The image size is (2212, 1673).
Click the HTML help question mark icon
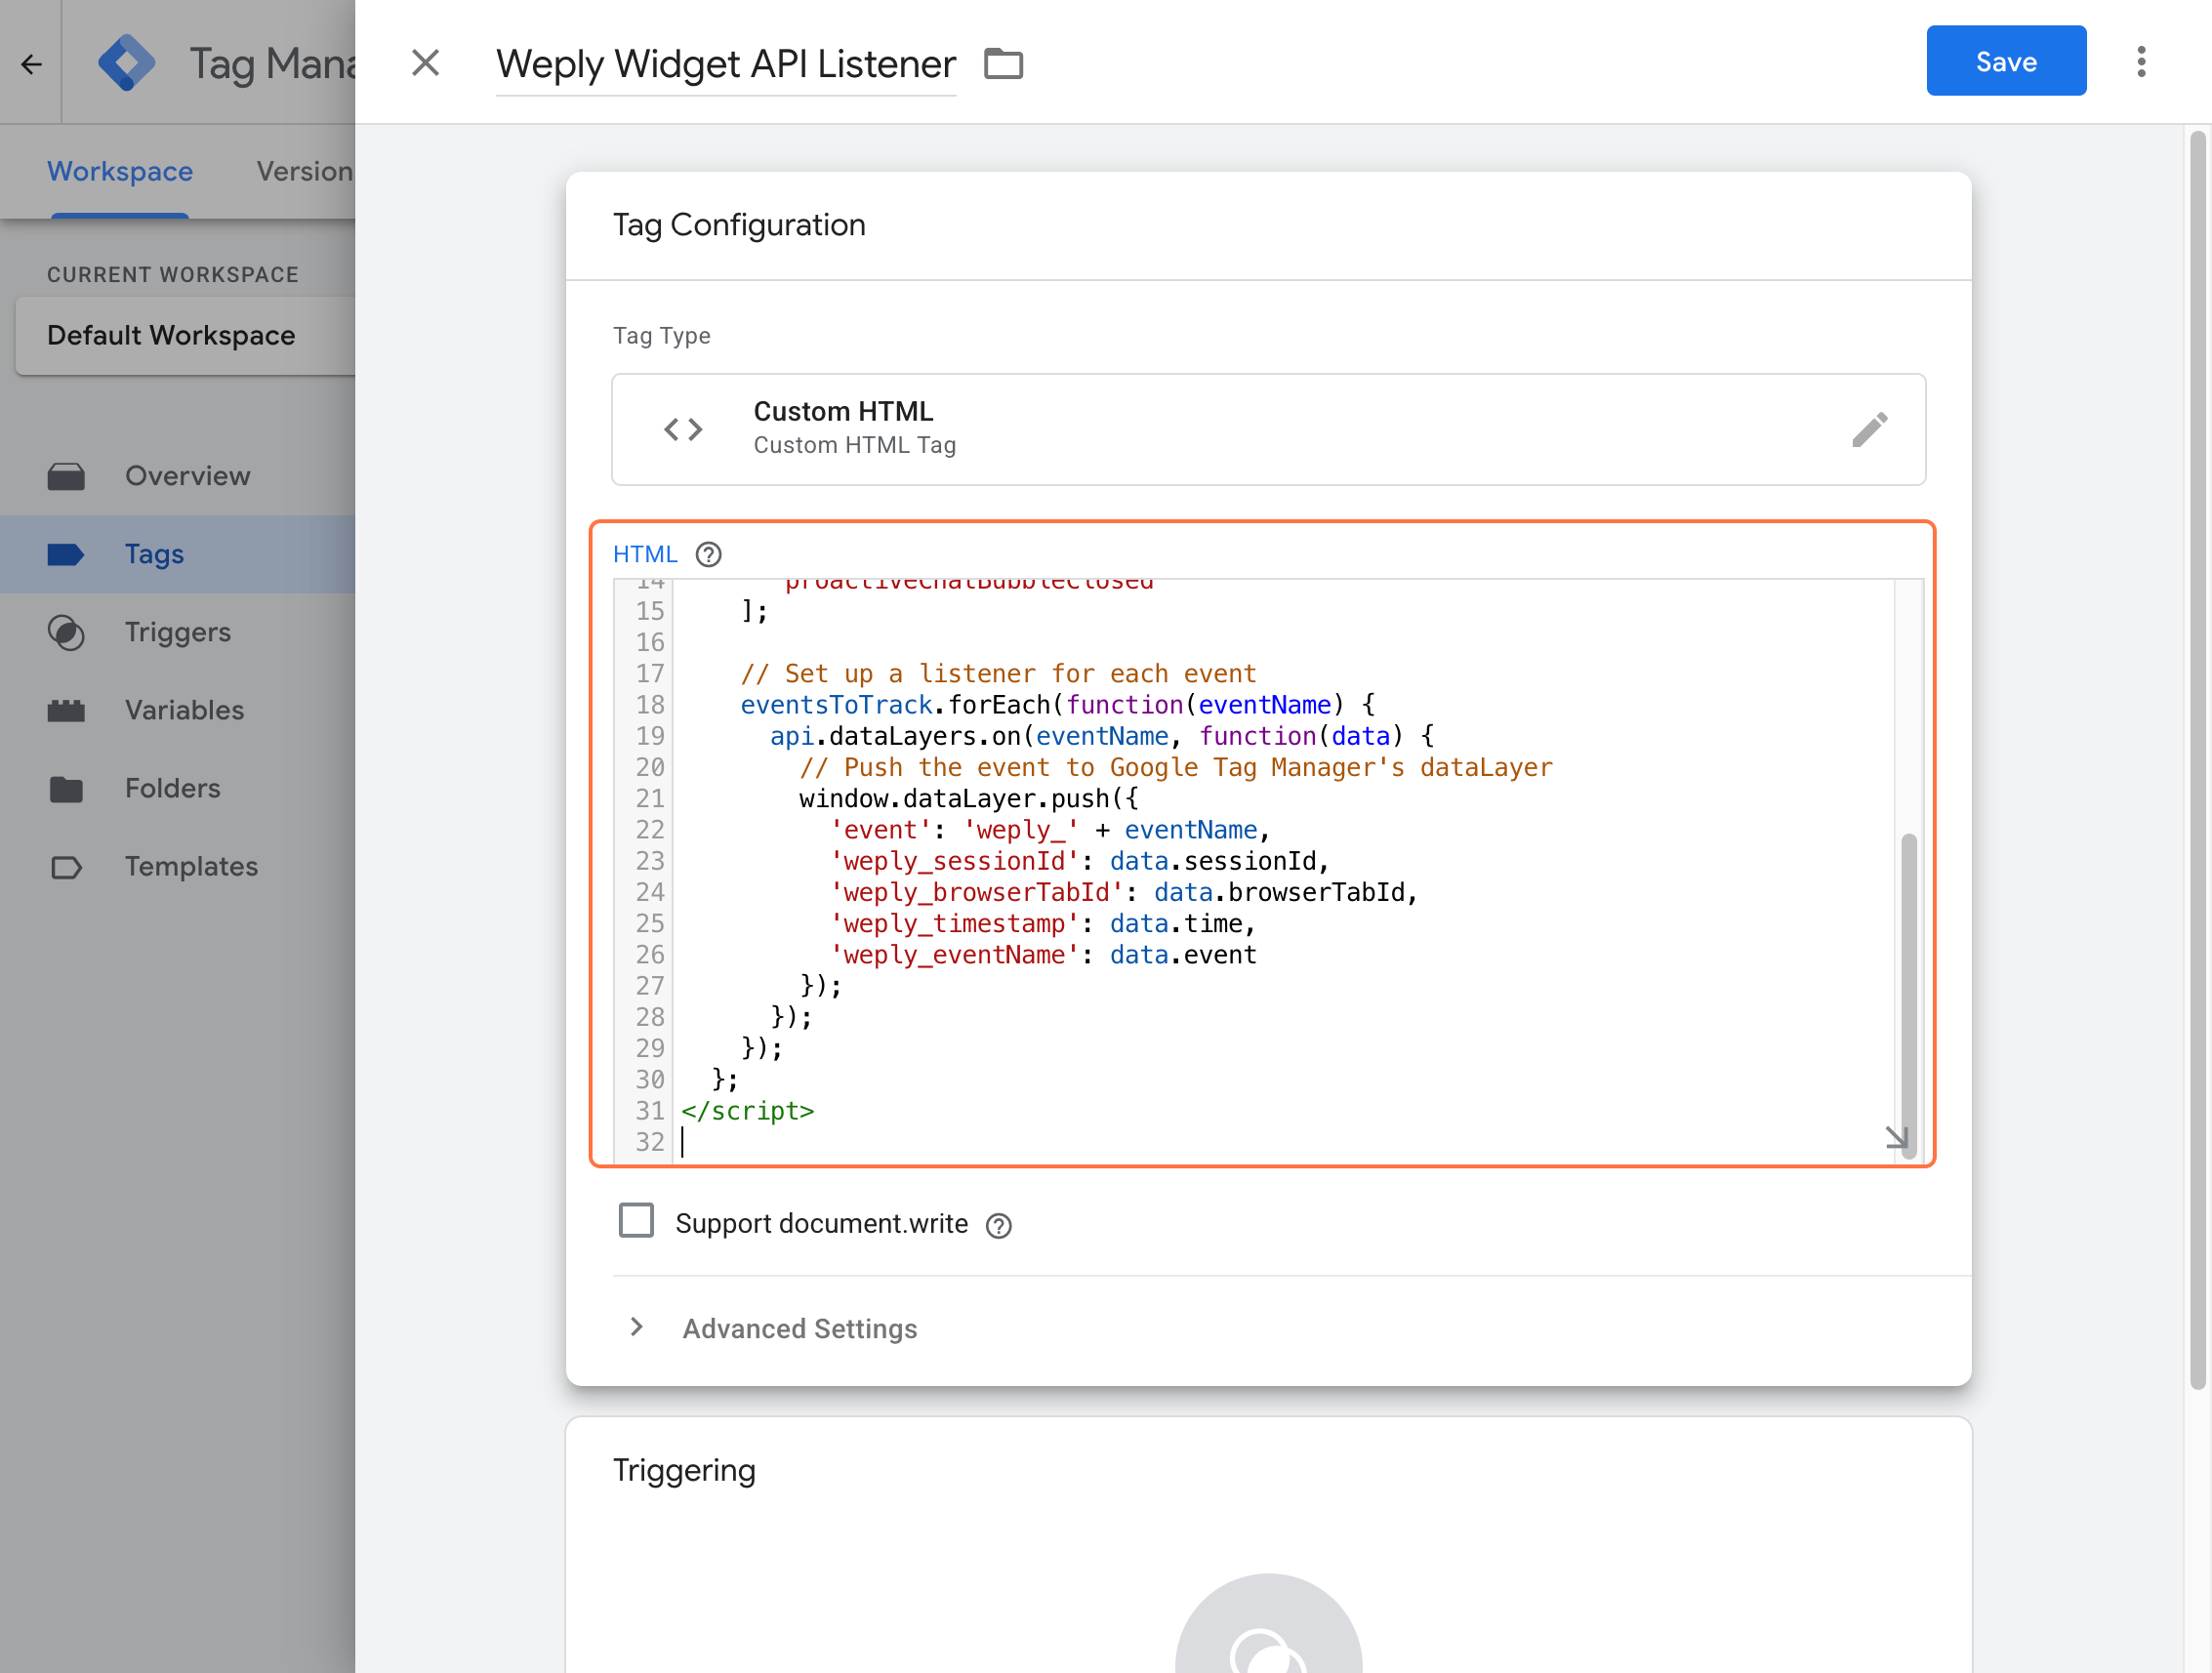tap(708, 554)
